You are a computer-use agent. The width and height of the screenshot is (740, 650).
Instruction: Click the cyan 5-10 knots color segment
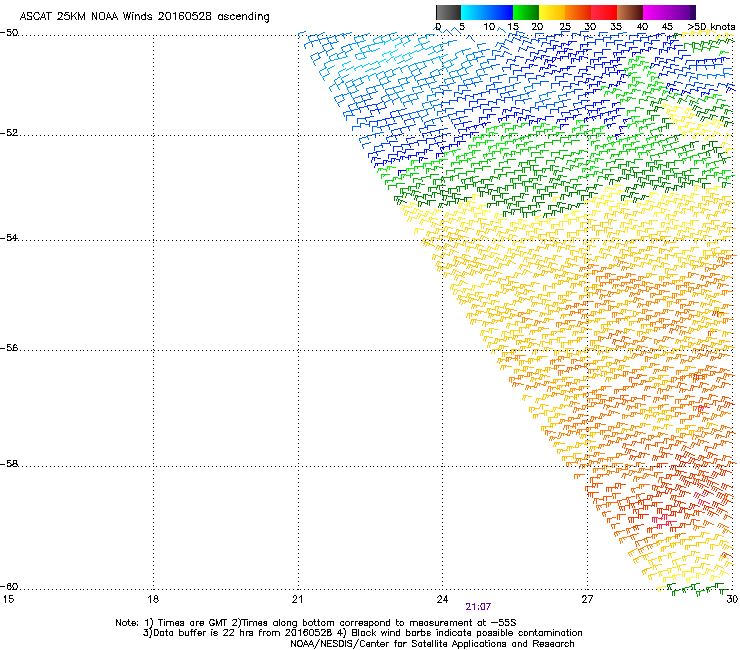[473, 12]
